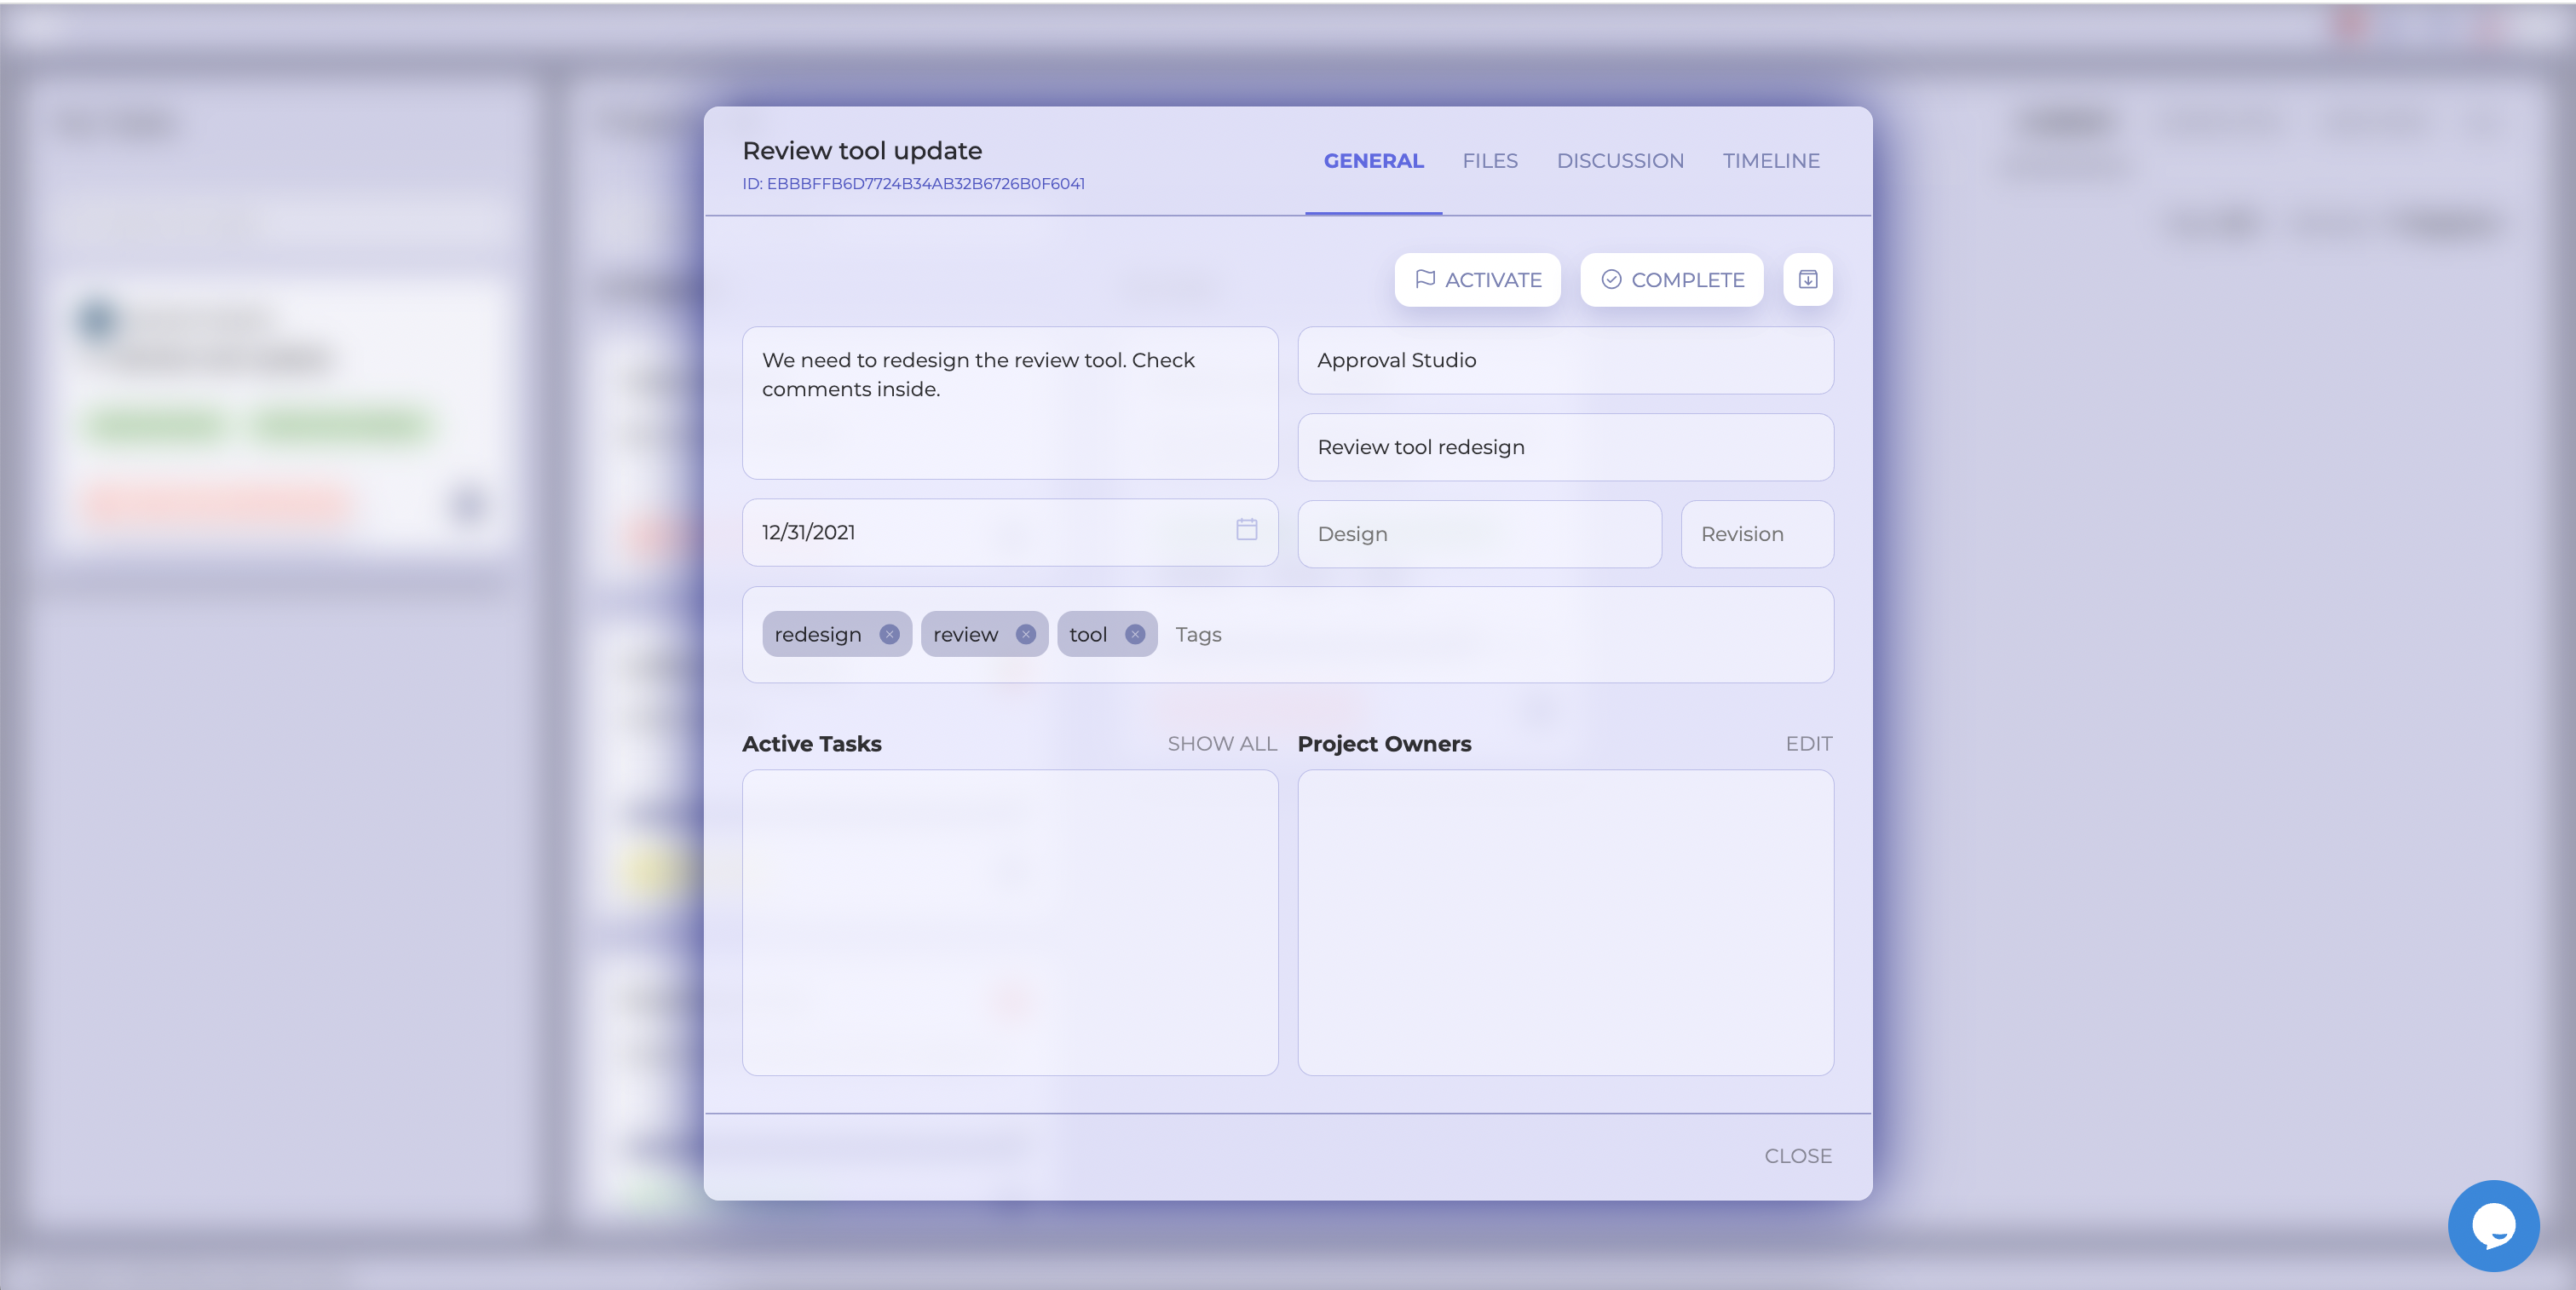Image resolution: width=2576 pixels, height=1290 pixels.
Task: Click SHOW ALL for Active Tasks
Action: click(1221, 744)
